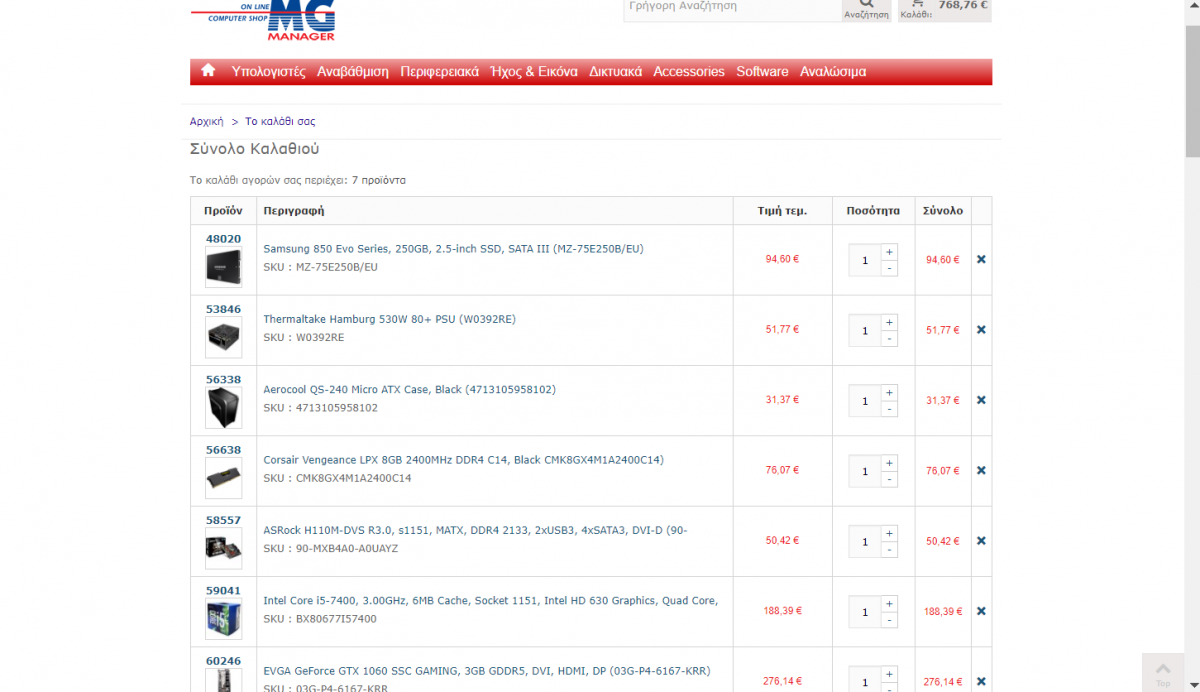The image size is (1200, 692).
Task: Open the Αναβάθμιση menu
Action: 353,72
